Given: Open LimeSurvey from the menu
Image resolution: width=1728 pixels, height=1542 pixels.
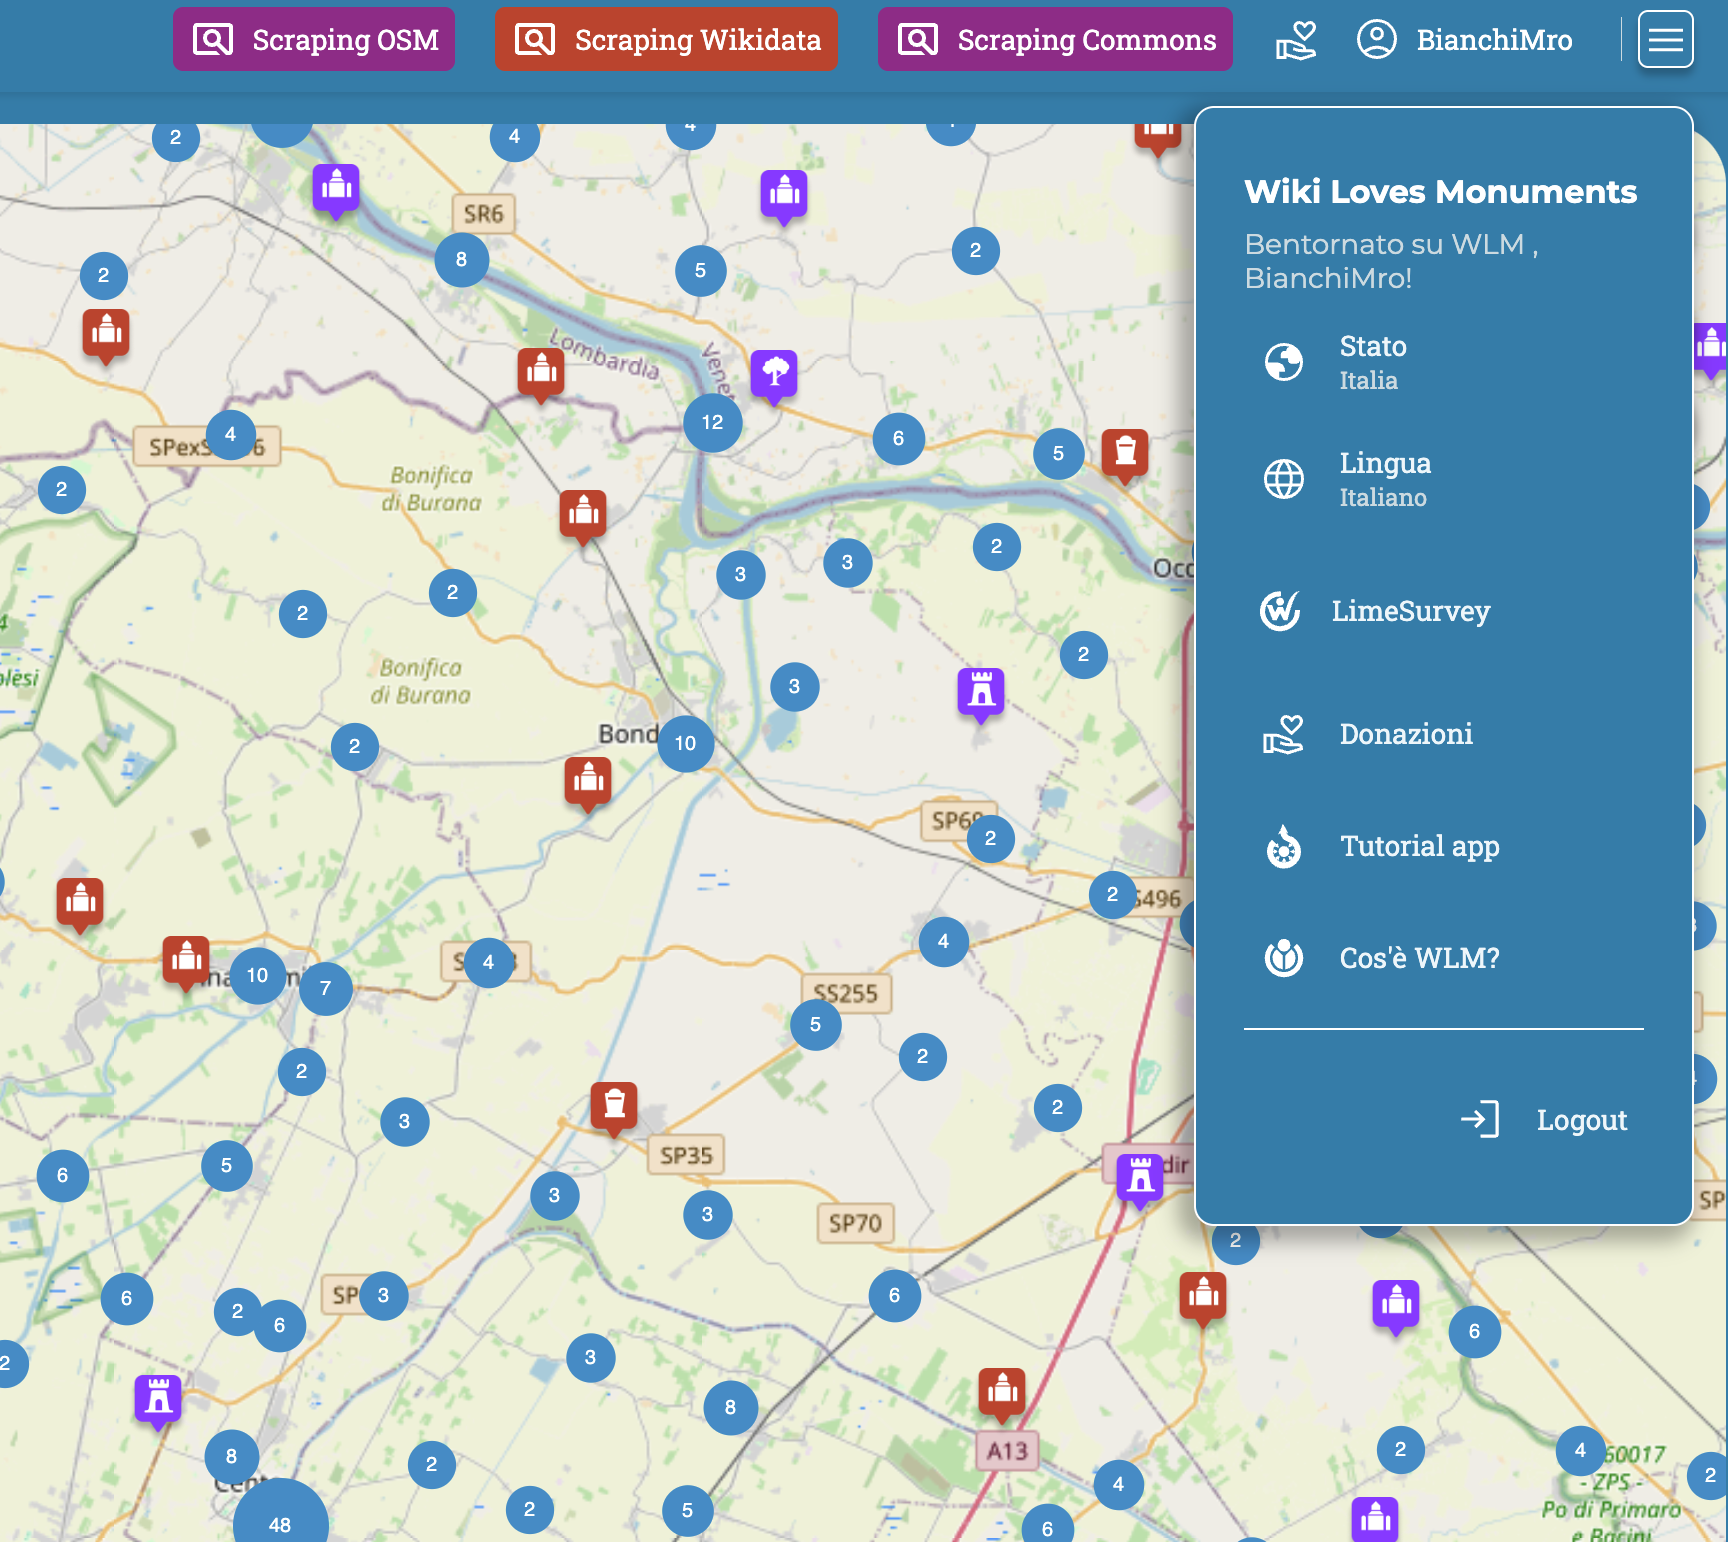Looking at the screenshot, I should (1409, 611).
